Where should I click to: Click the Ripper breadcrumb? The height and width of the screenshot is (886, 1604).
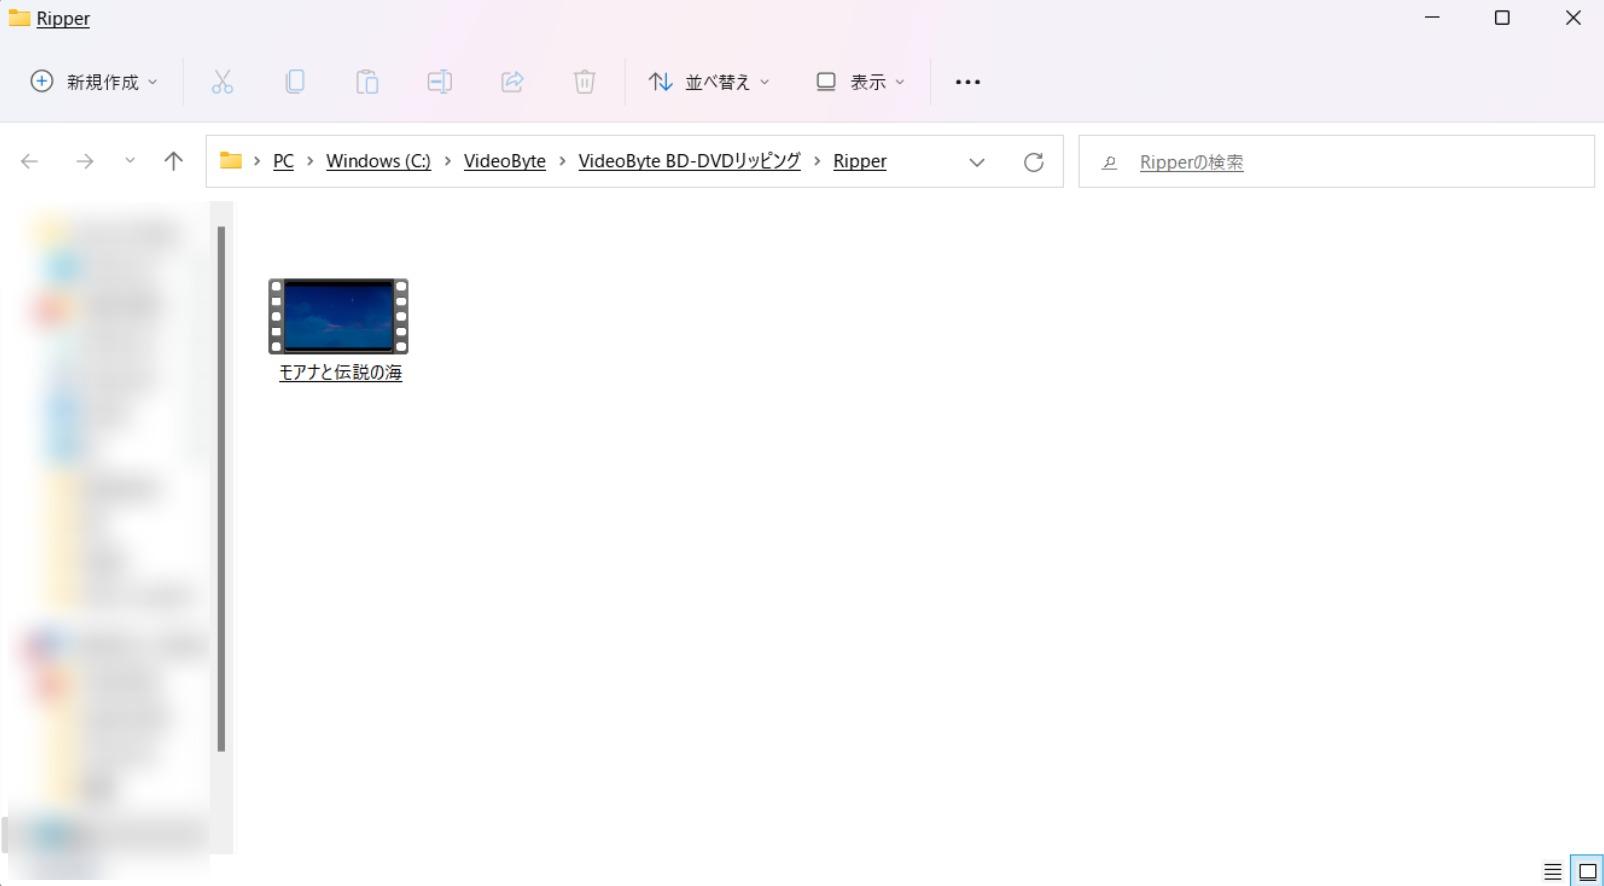(x=860, y=161)
